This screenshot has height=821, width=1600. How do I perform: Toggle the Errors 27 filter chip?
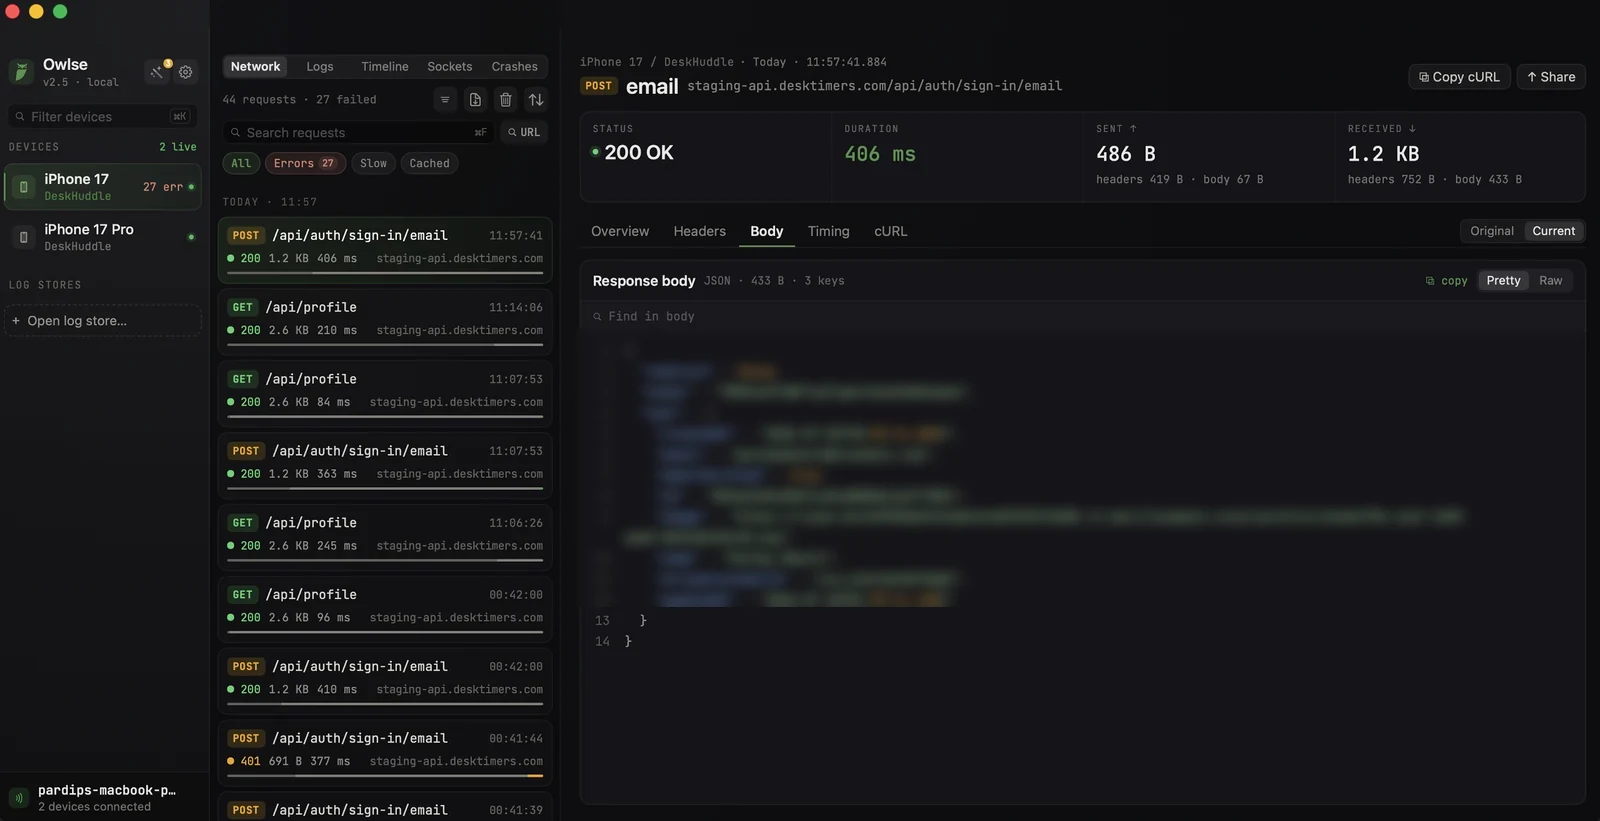click(x=305, y=163)
